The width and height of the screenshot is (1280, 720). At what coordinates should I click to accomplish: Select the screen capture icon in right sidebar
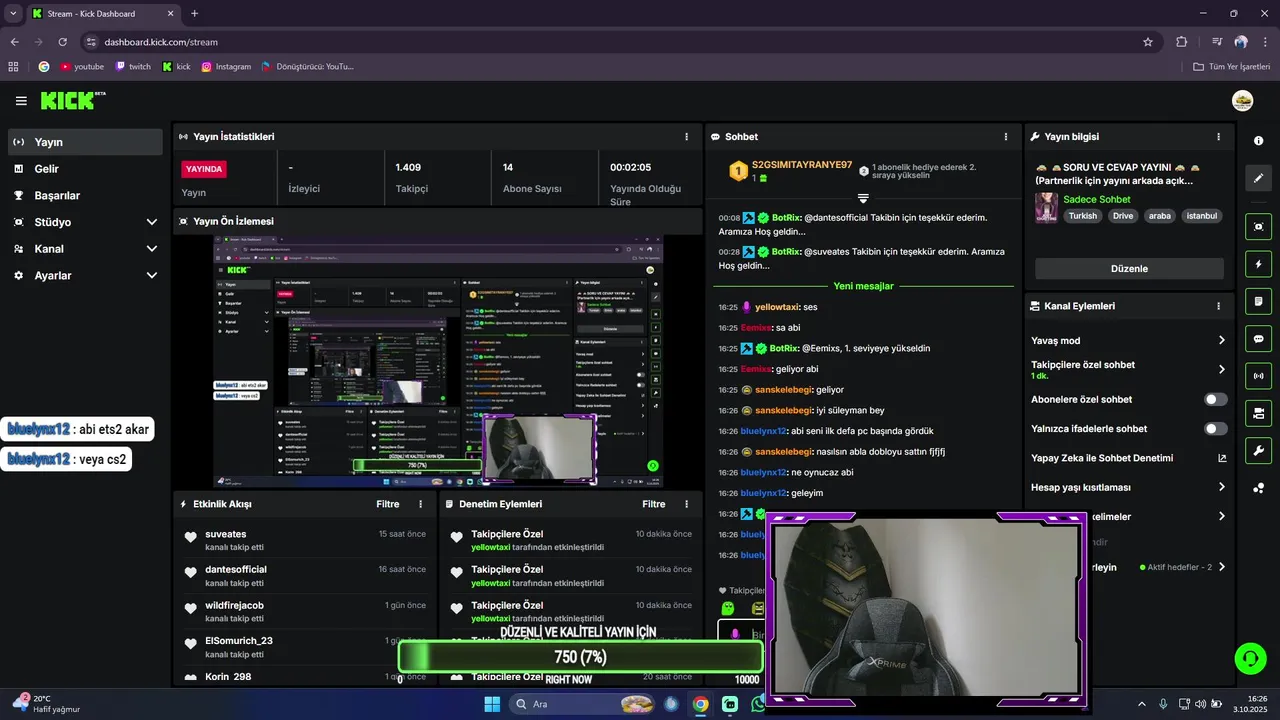click(1258, 227)
